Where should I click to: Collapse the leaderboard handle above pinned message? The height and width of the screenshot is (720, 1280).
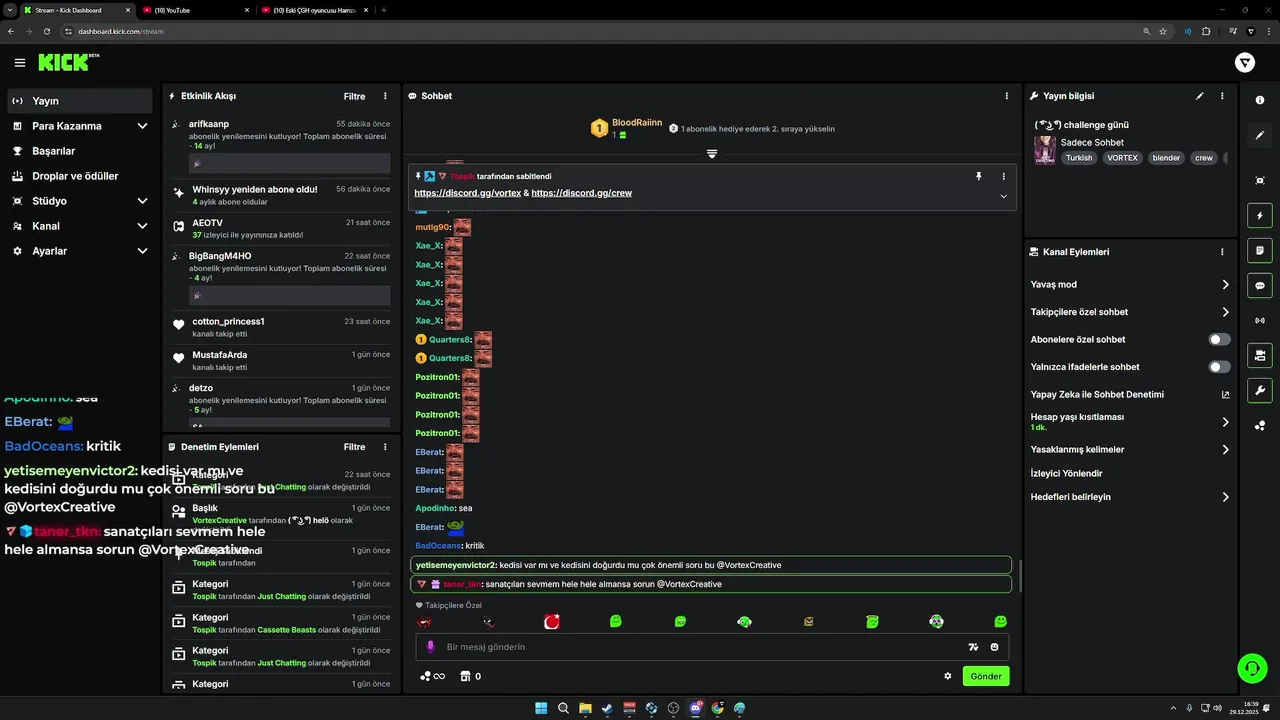coord(712,154)
